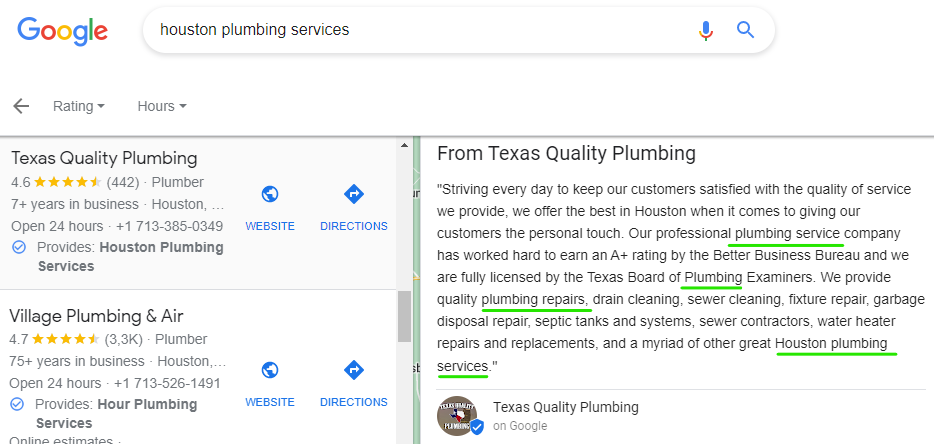Click phone number +1 713-385-0349
Screen dimensions: 934x444
170,226
